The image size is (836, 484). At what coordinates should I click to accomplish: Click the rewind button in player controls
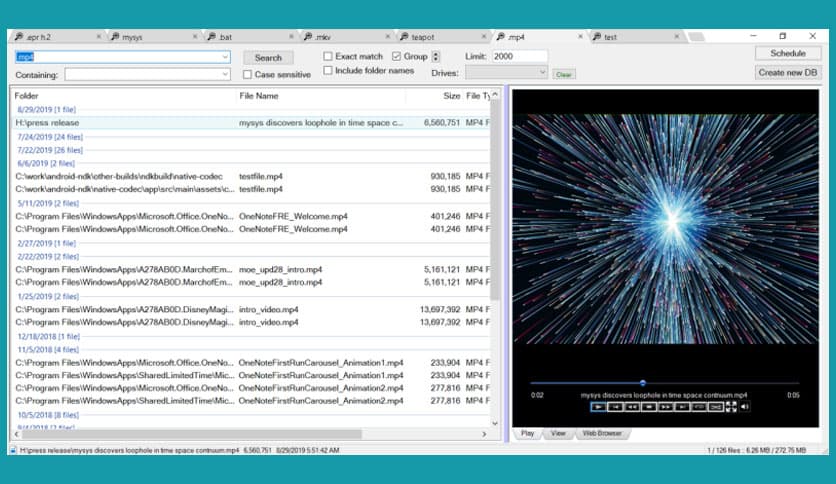point(632,407)
